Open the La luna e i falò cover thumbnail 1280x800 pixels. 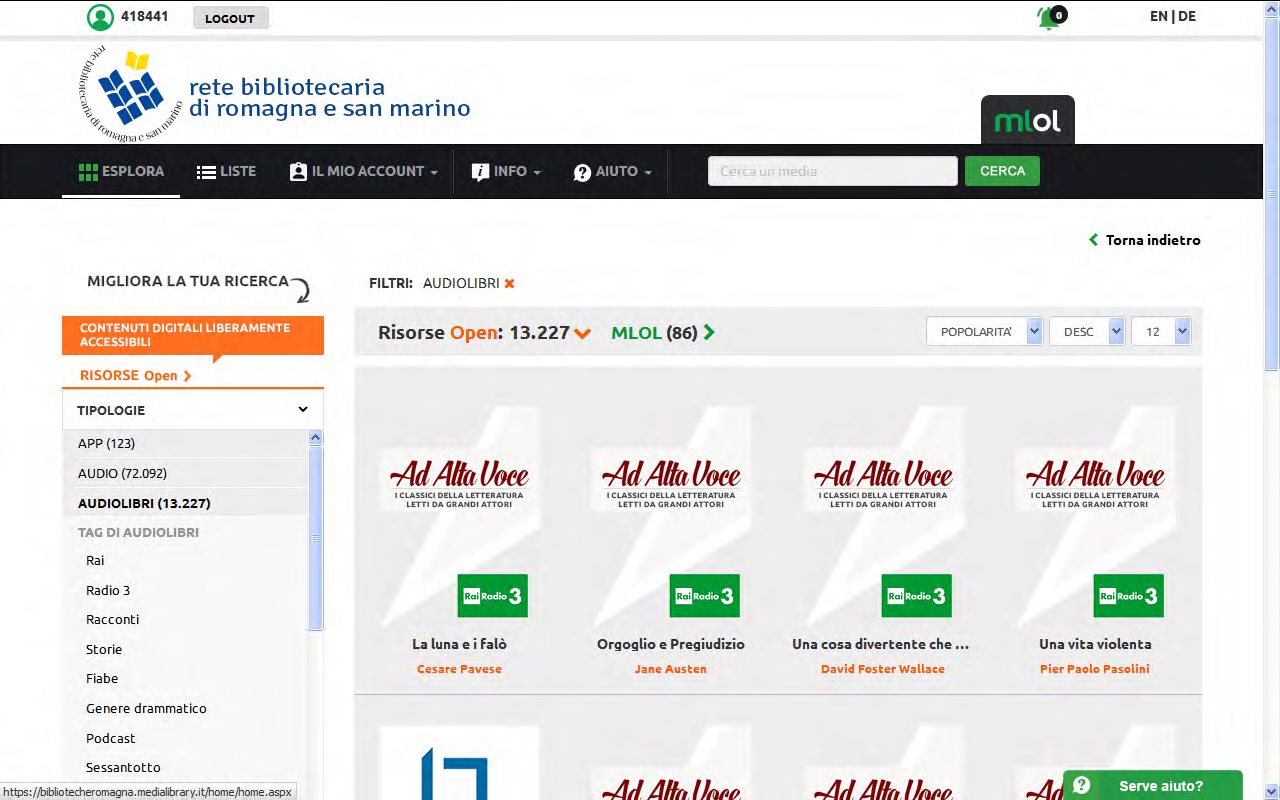point(459,512)
